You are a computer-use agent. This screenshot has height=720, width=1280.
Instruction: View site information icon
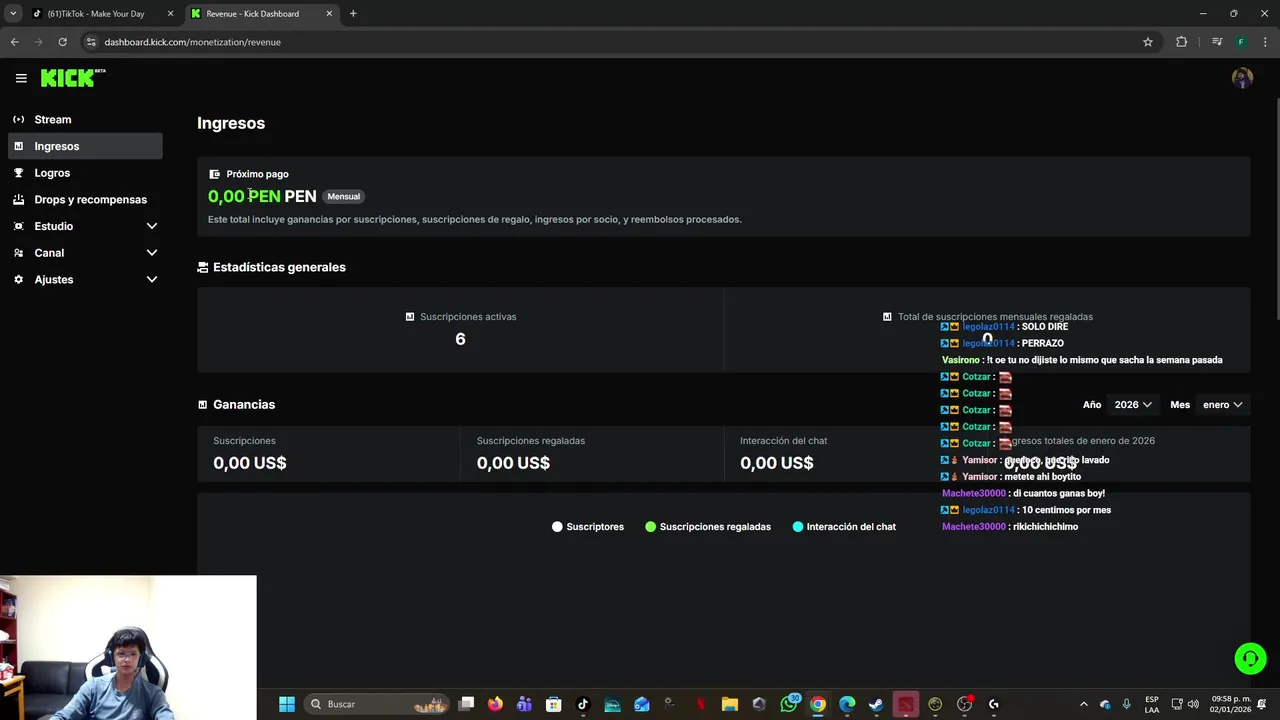[91, 42]
